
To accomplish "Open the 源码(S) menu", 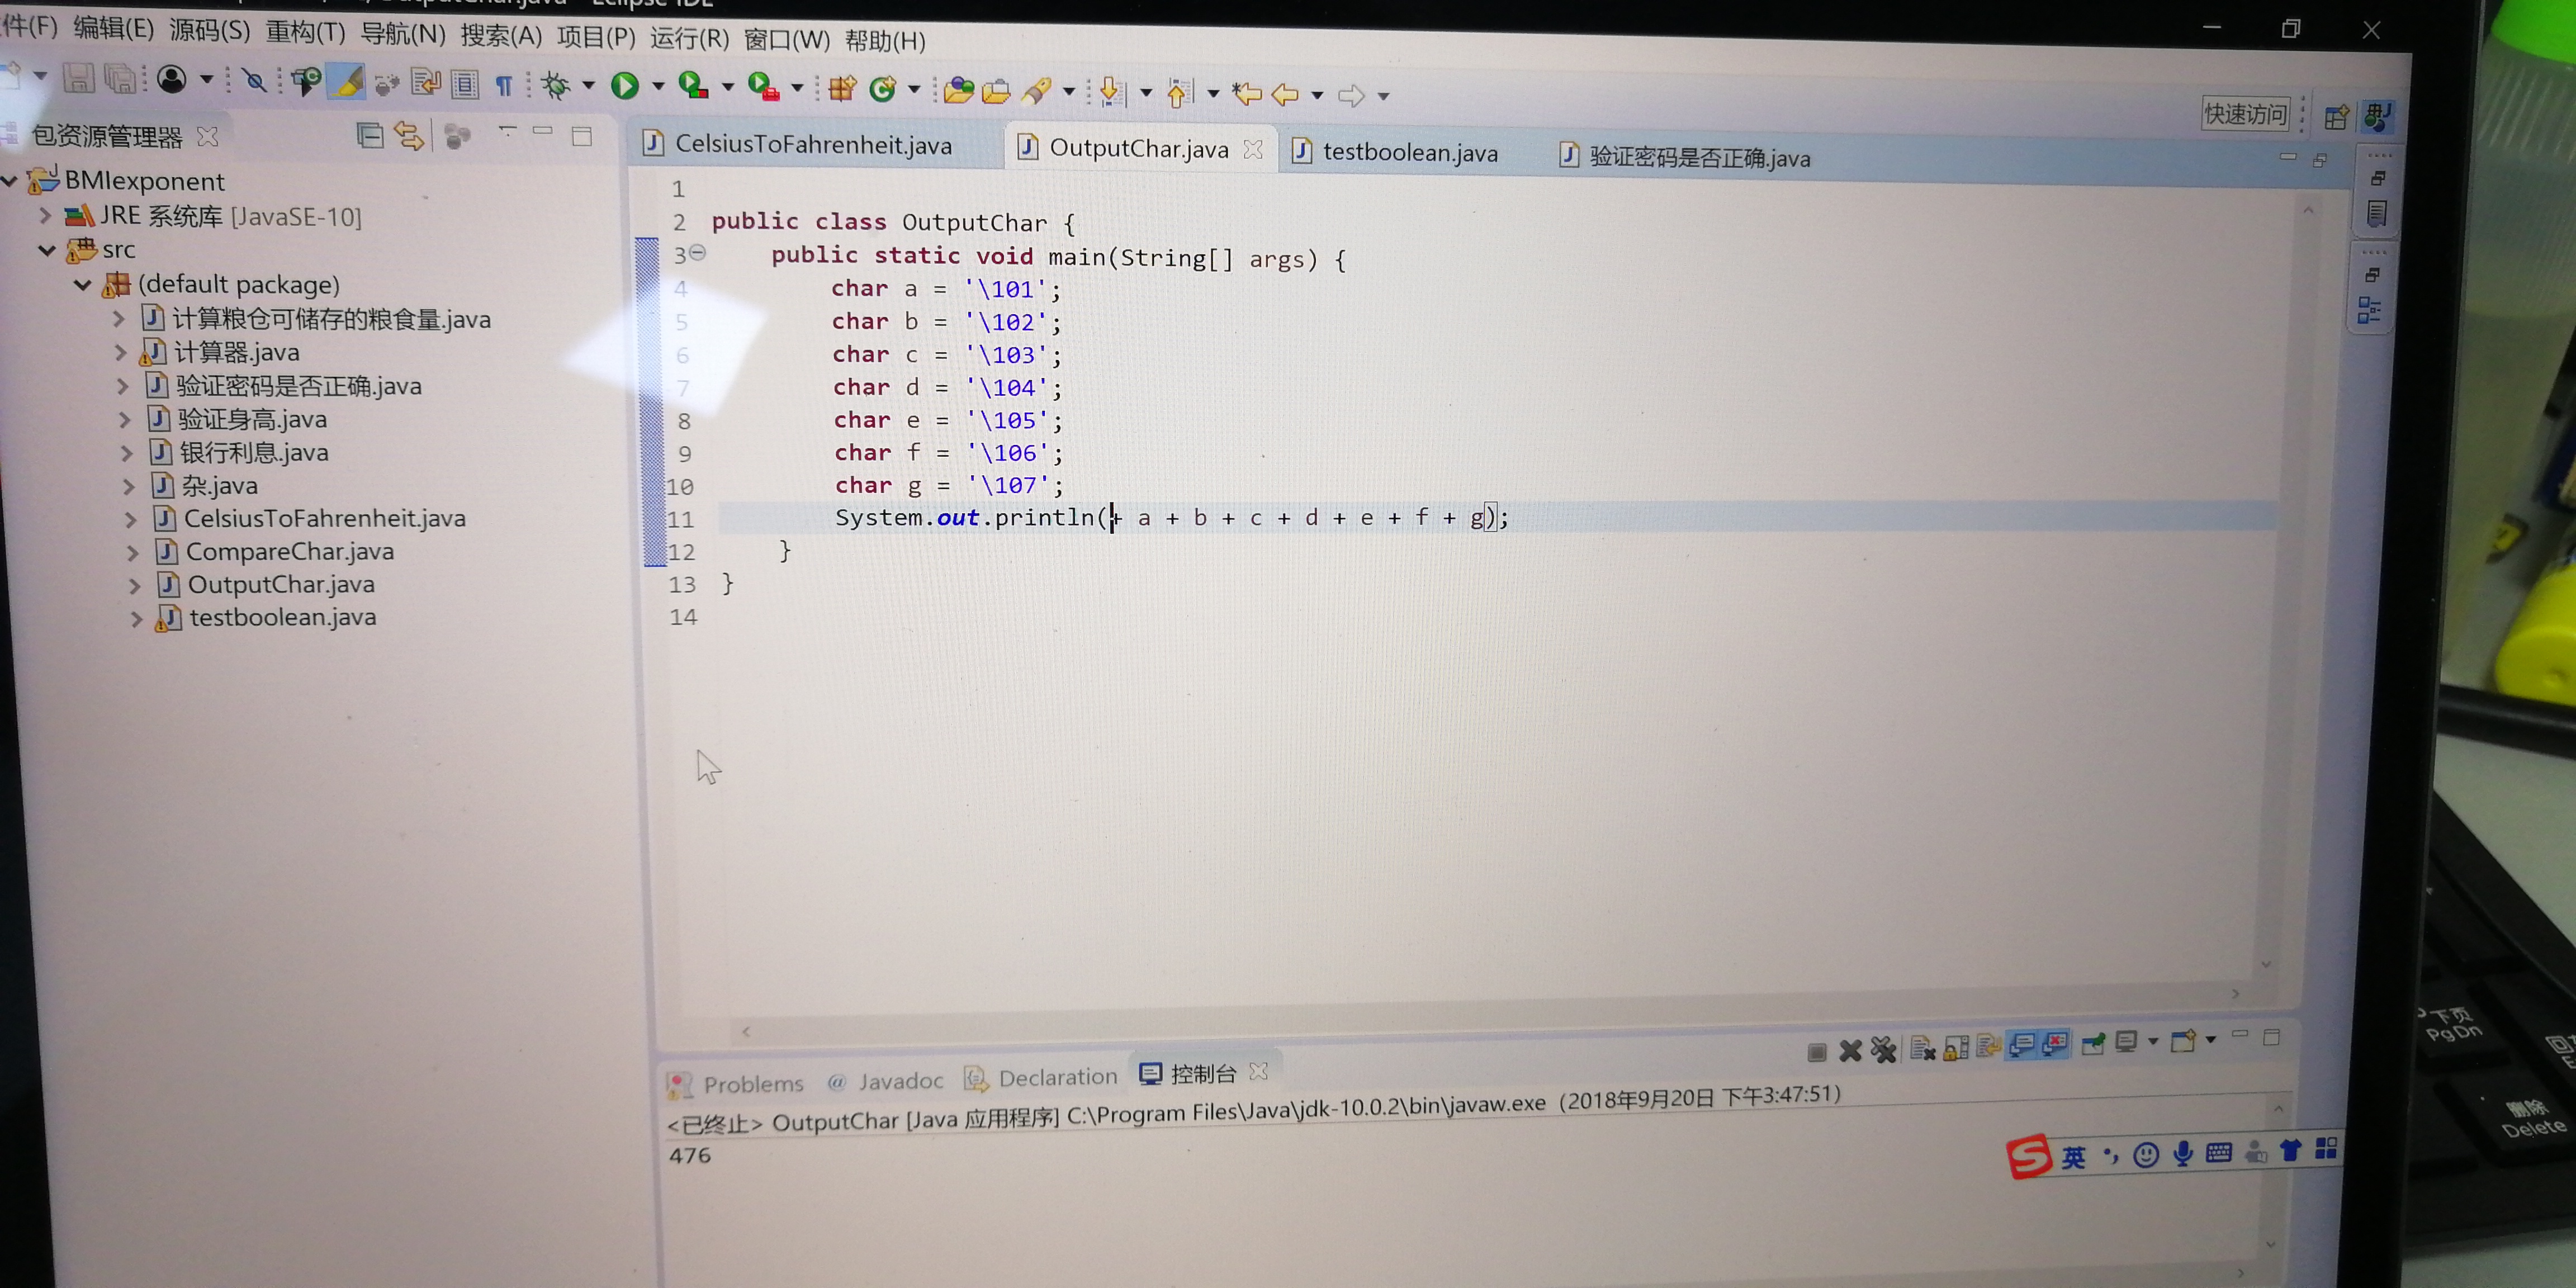I will point(209,30).
